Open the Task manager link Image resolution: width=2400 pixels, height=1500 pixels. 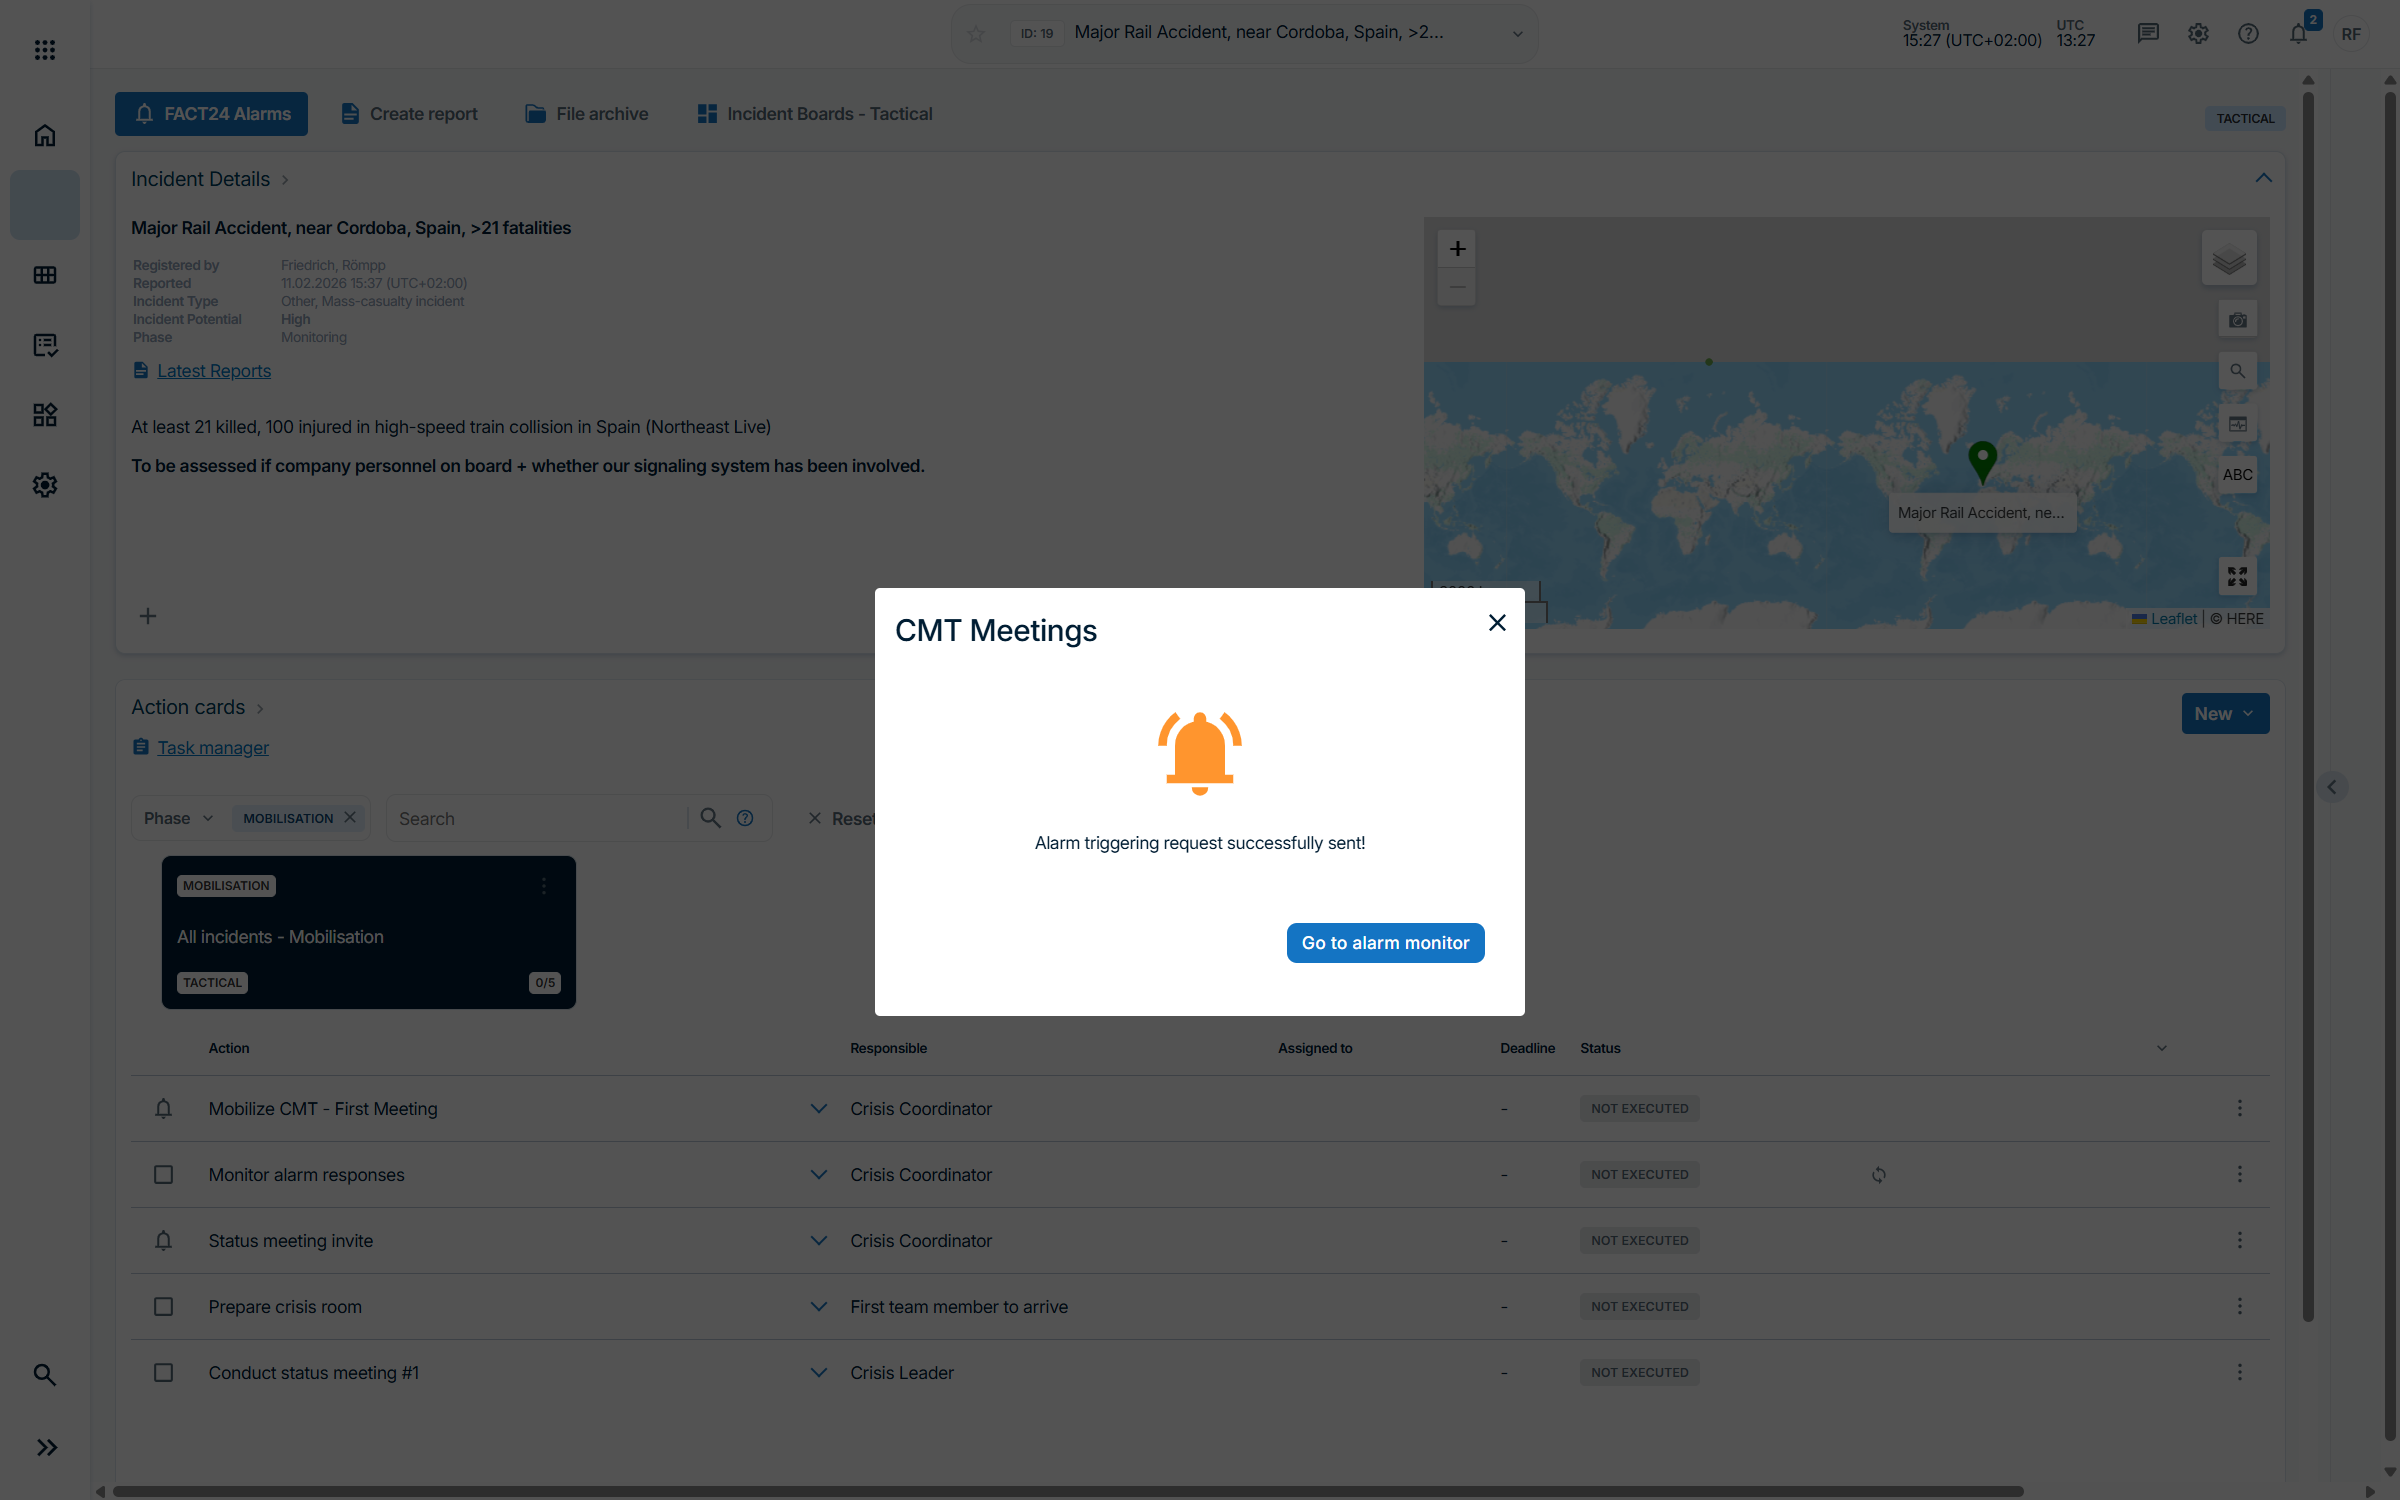pyautogui.click(x=212, y=748)
